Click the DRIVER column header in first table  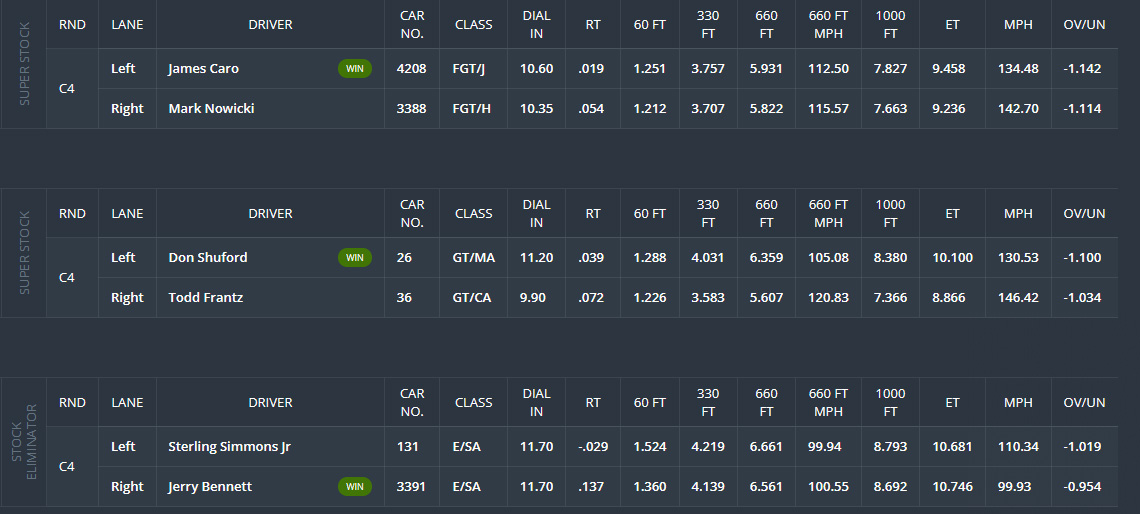[270, 25]
